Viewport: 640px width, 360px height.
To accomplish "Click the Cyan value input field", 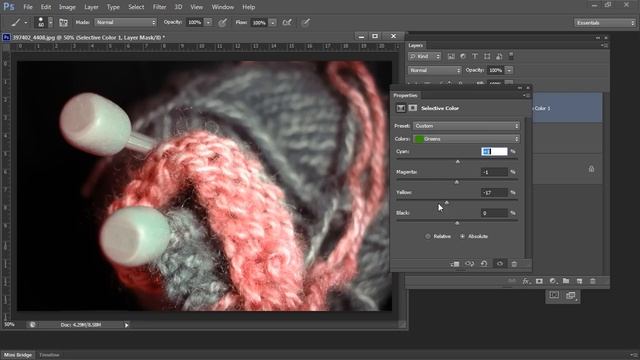I will point(494,151).
